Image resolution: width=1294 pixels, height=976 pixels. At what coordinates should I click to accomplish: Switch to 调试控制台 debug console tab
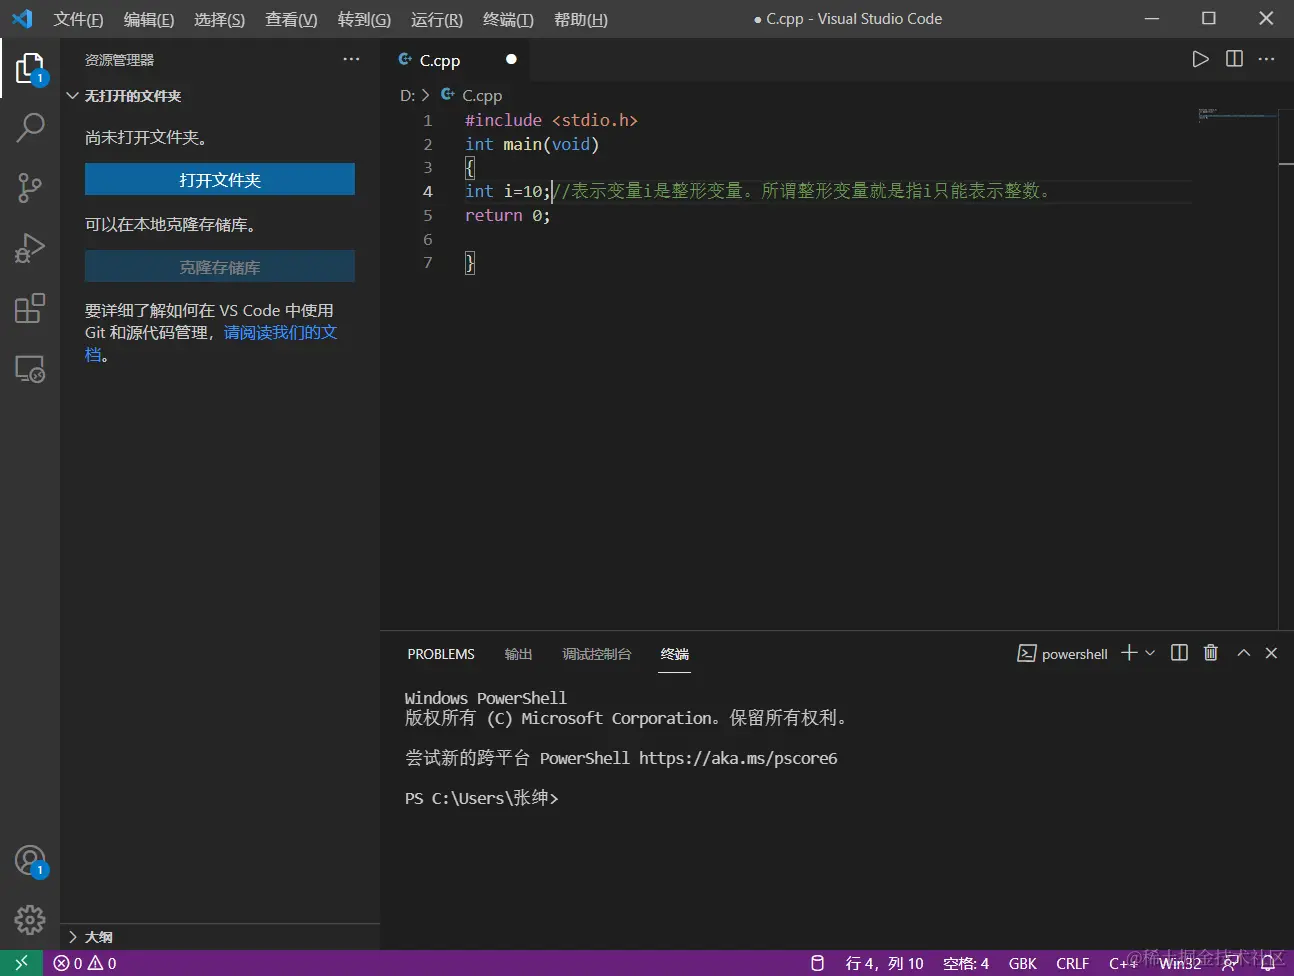pos(596,654)
